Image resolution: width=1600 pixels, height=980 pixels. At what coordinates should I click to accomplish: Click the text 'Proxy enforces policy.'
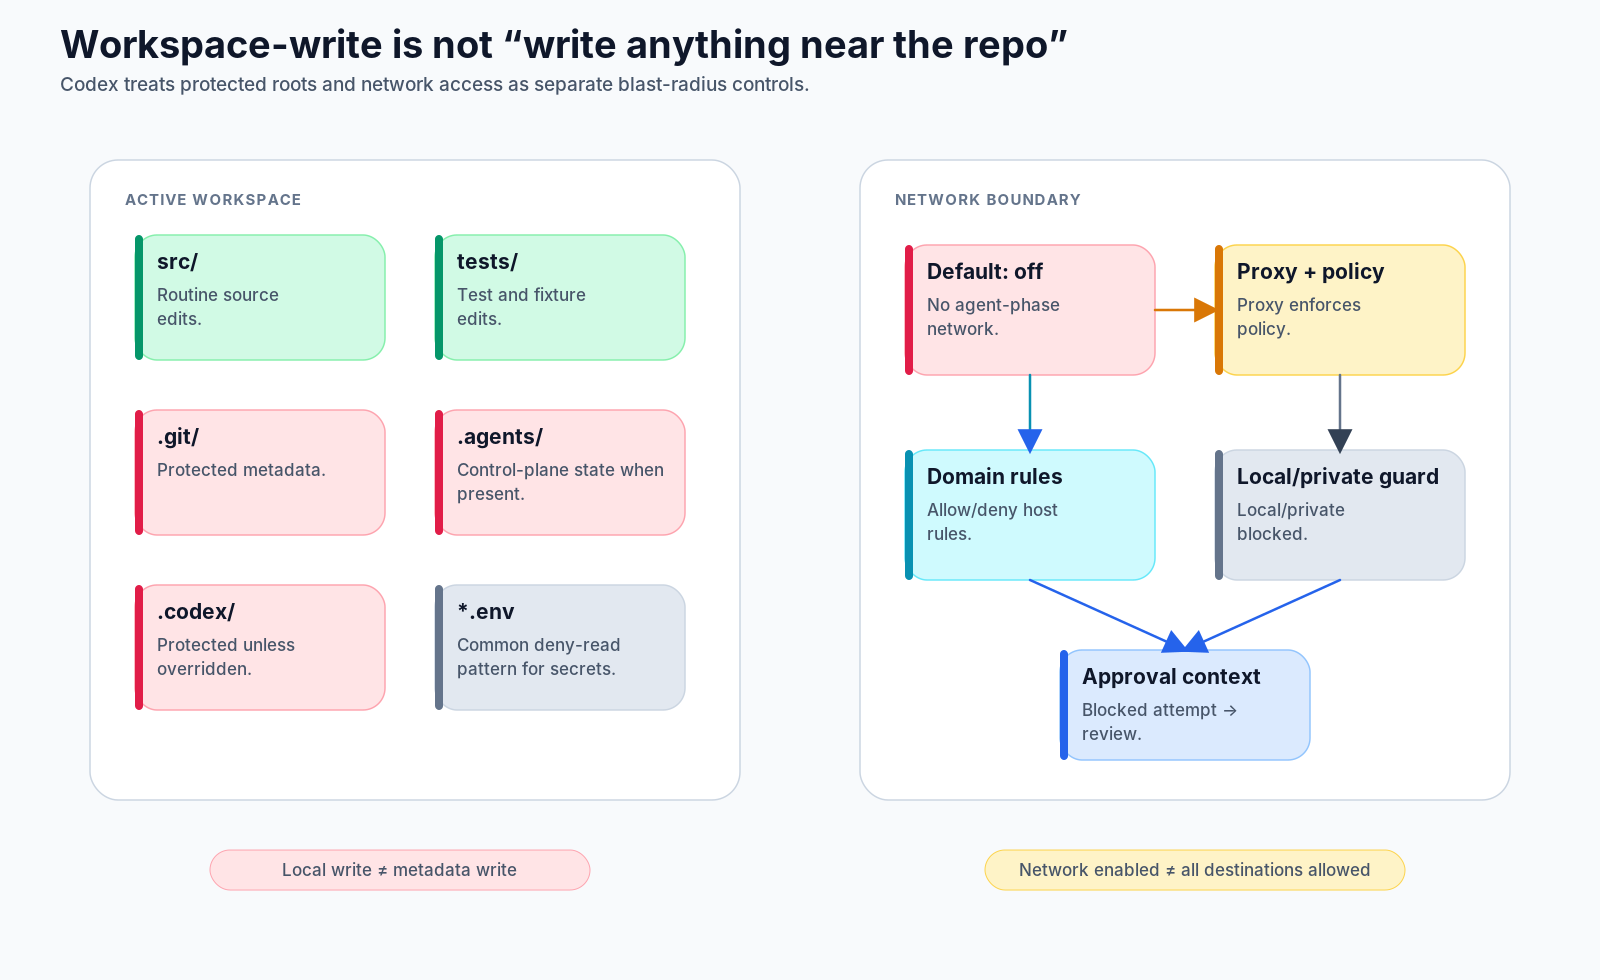[1298, 317]
